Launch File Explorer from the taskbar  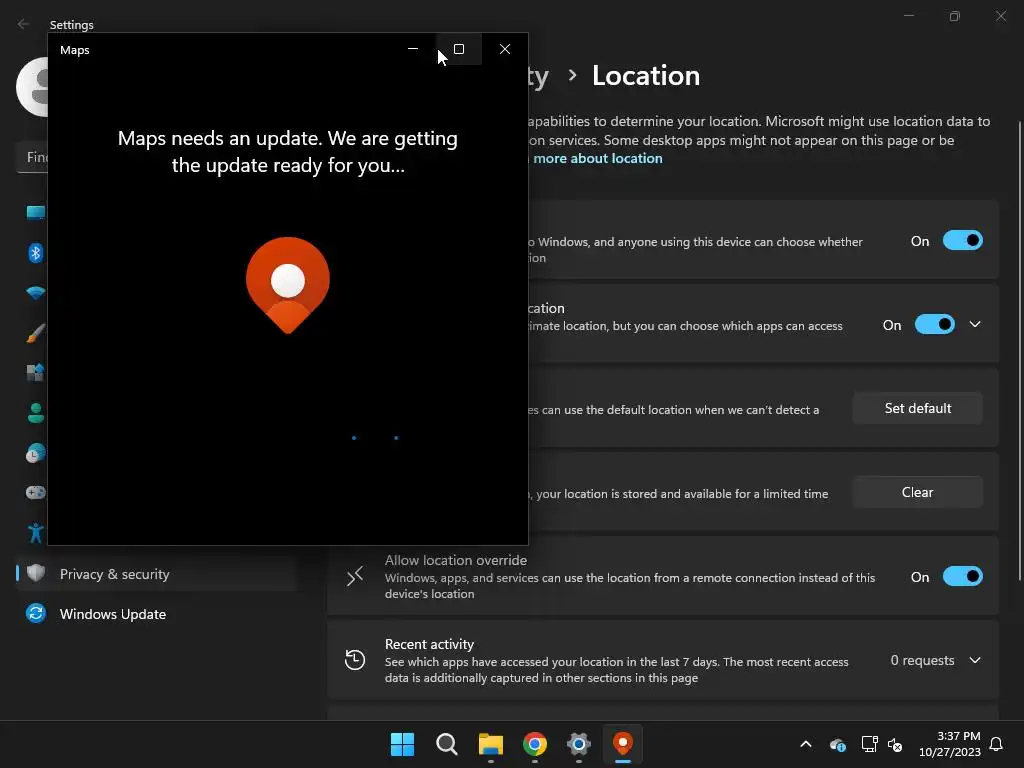click(490, 744)
